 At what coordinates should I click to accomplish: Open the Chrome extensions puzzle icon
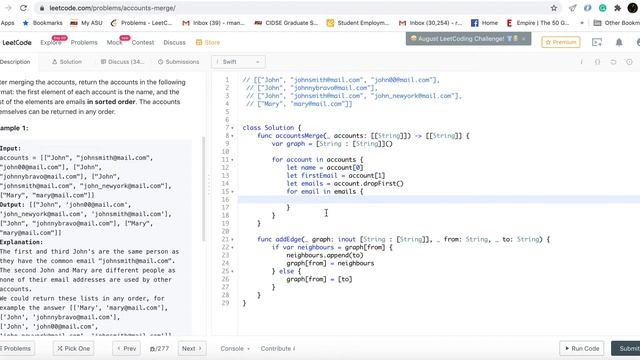618,8
